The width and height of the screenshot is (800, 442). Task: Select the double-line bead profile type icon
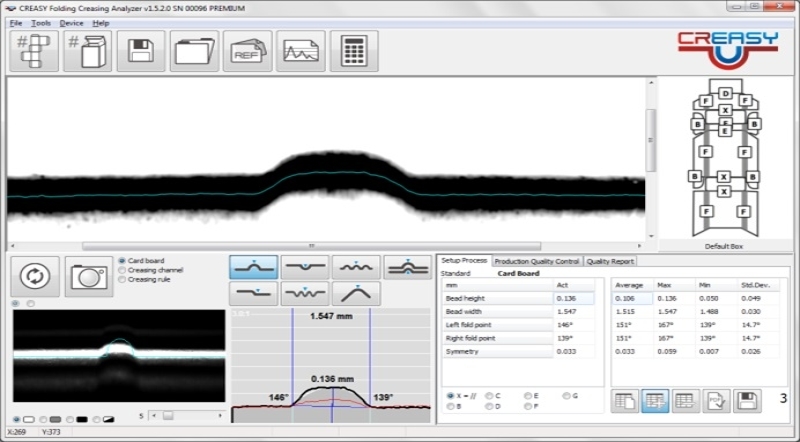(x=408, y=267)
